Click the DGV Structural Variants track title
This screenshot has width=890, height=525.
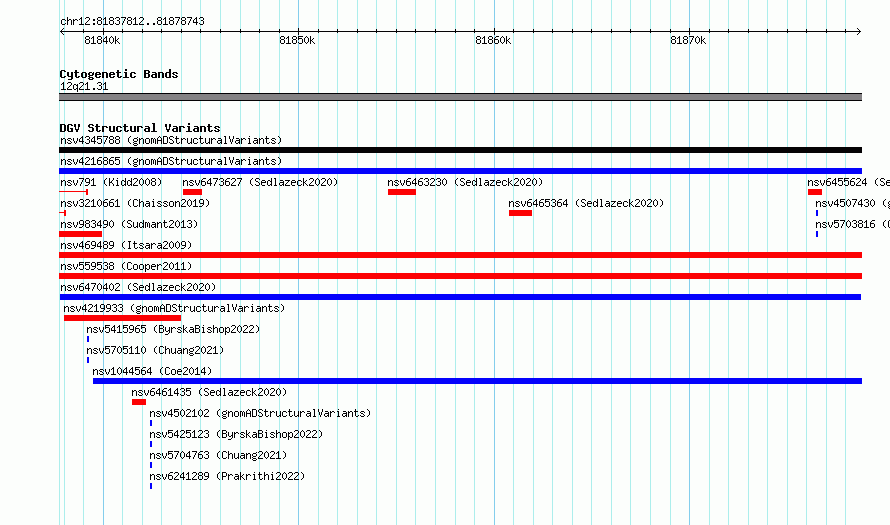[140, 128]
